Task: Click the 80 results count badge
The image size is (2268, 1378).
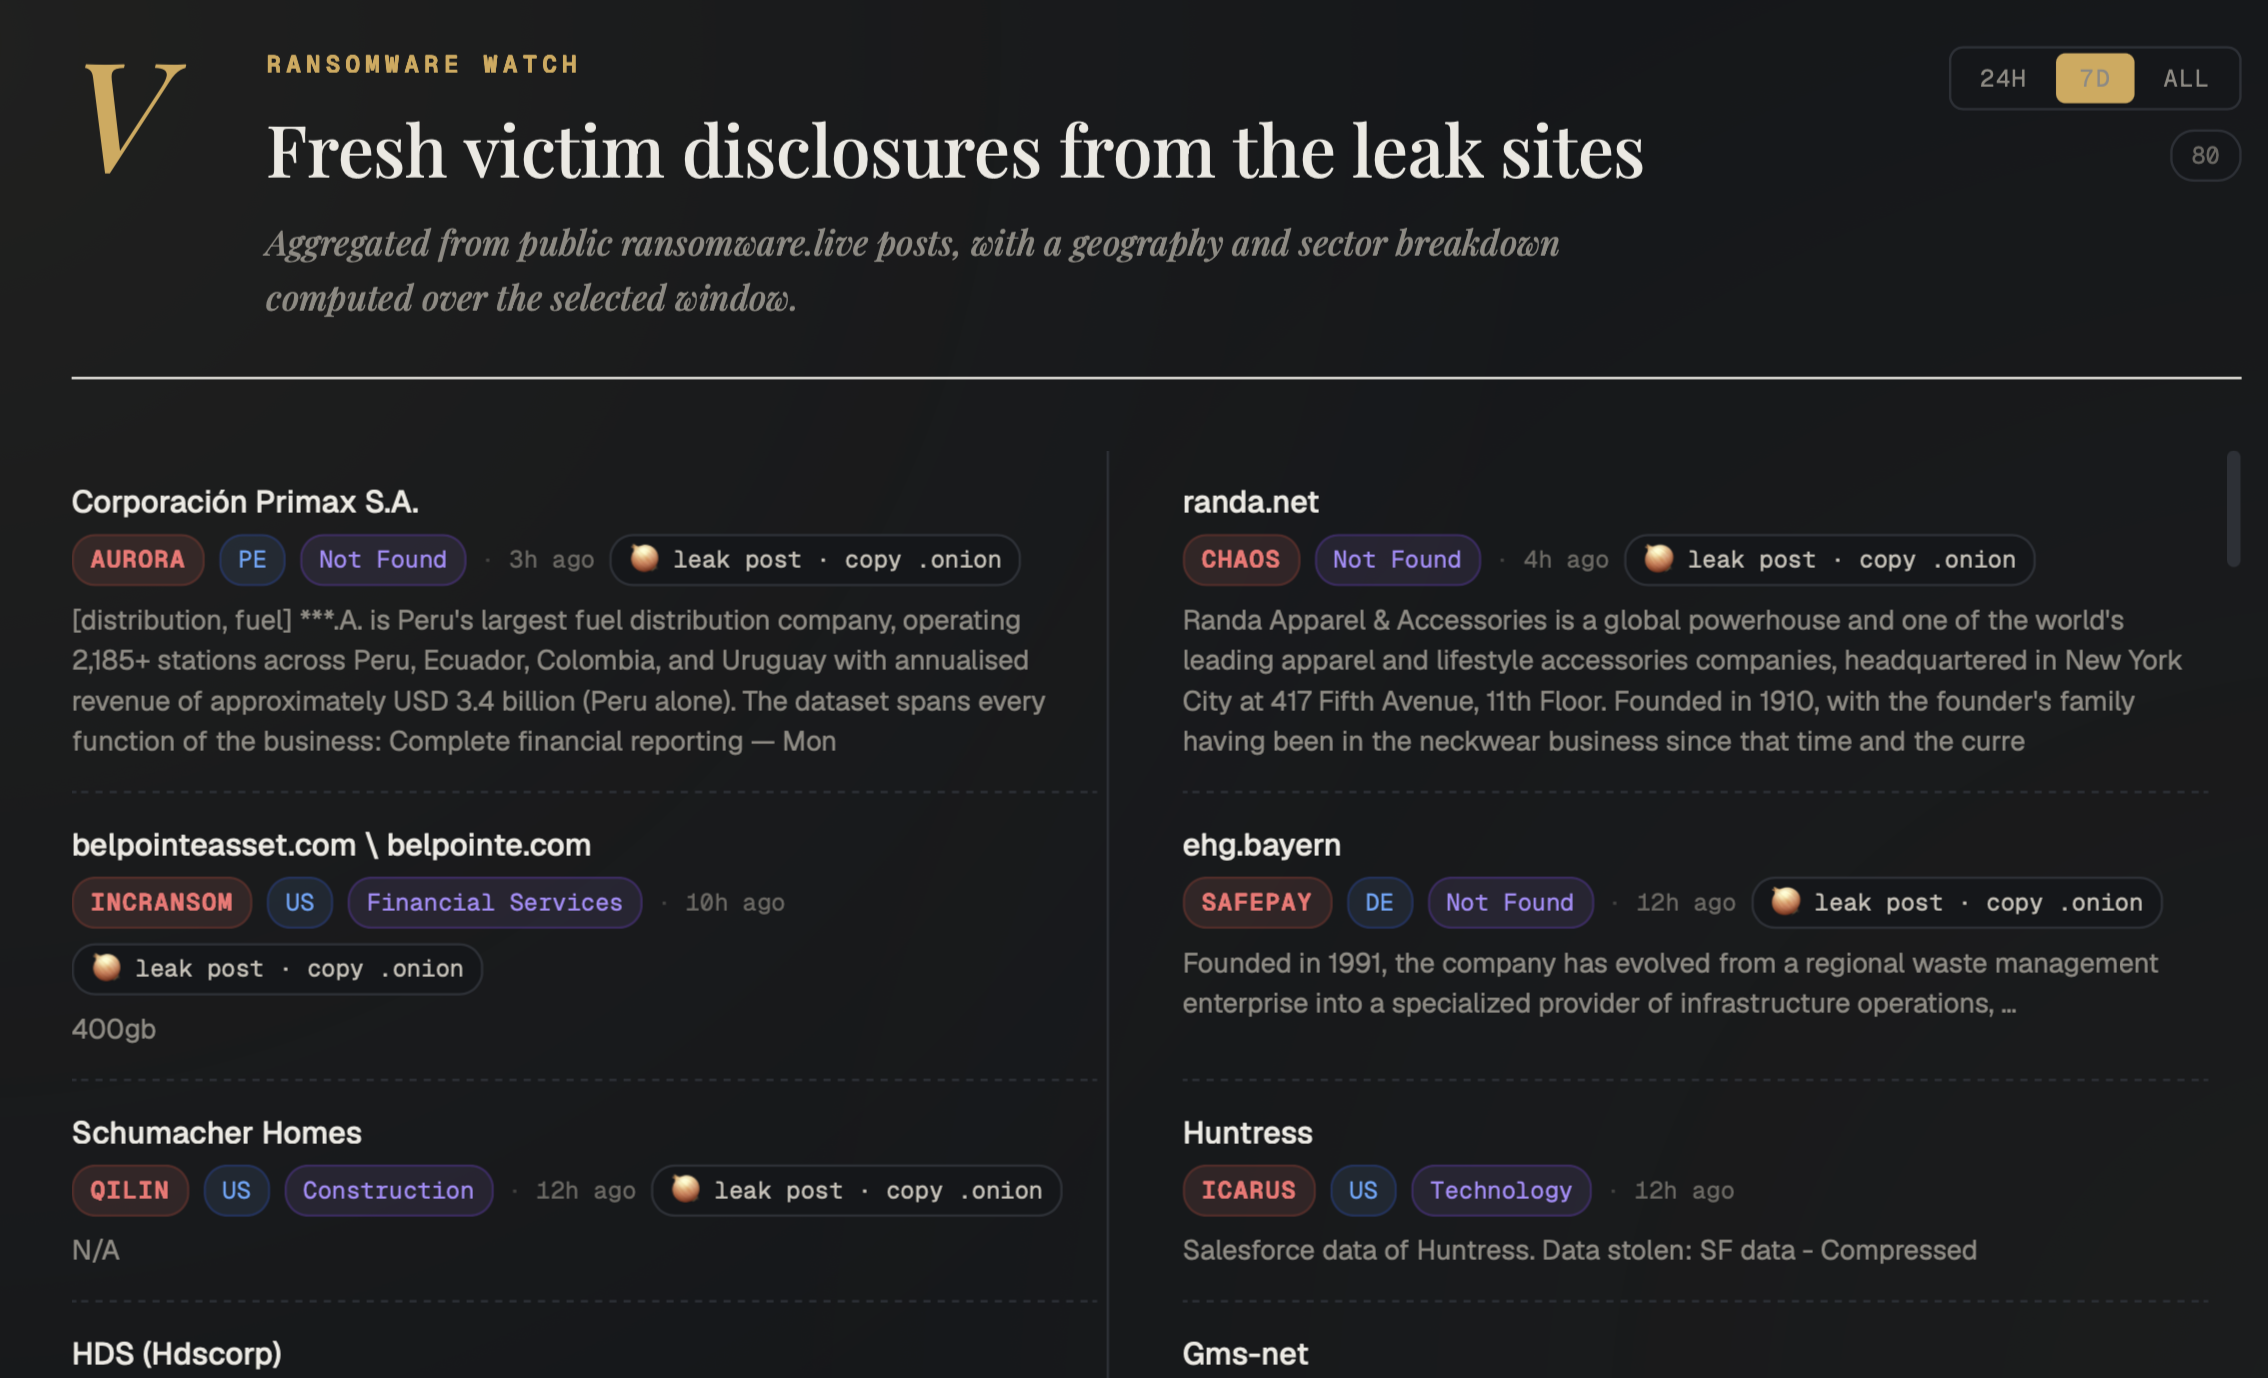Action: tap(2205, 155)
